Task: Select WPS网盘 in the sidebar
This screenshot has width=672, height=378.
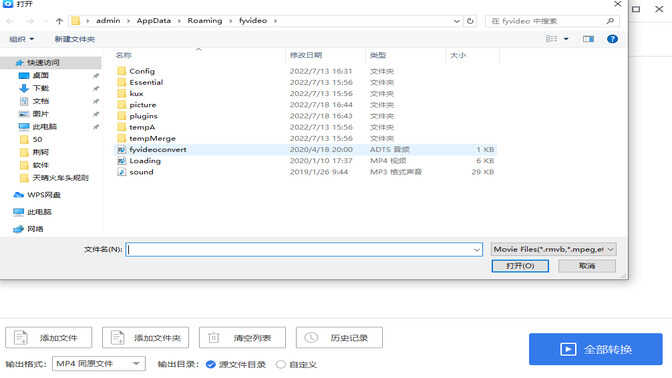Action: pyautogui.click(x=43, y=195)
